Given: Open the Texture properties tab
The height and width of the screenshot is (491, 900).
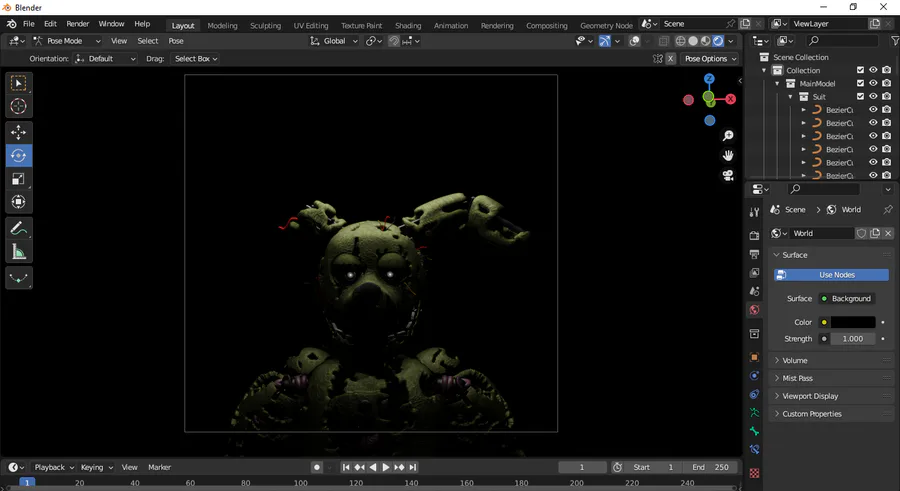Looking at the screenshot, I should pyautogui.click(x=754, y=473).
